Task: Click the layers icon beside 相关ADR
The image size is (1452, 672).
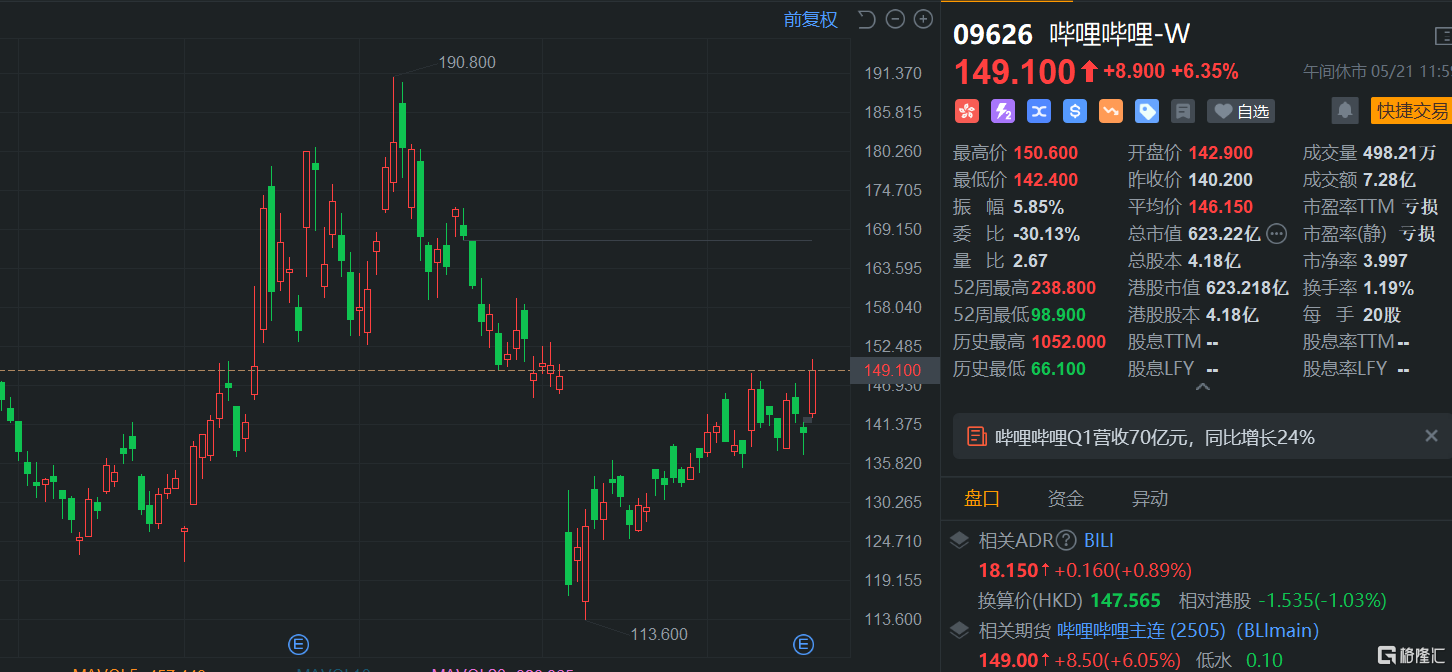Action: [x=959, y=541]
